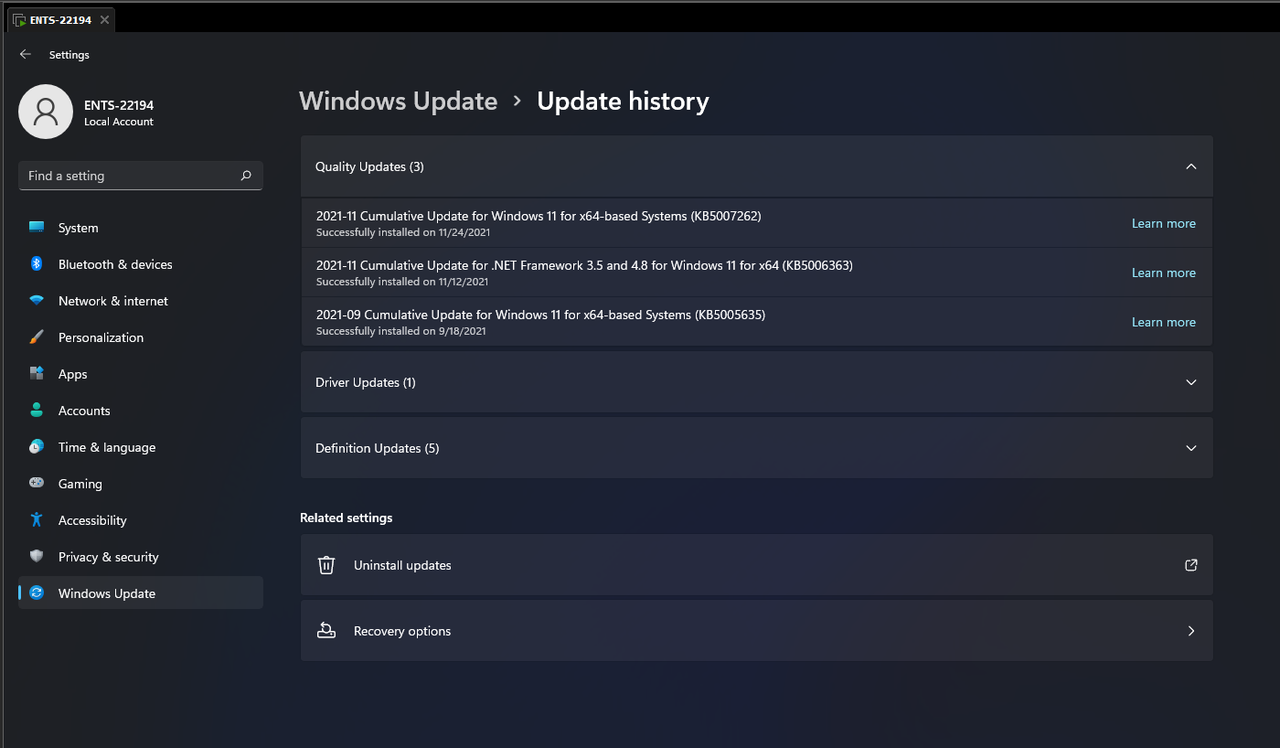Click the Uninstall updates trash icon
Screen dimensions: 1280x748
pos(326,565)
